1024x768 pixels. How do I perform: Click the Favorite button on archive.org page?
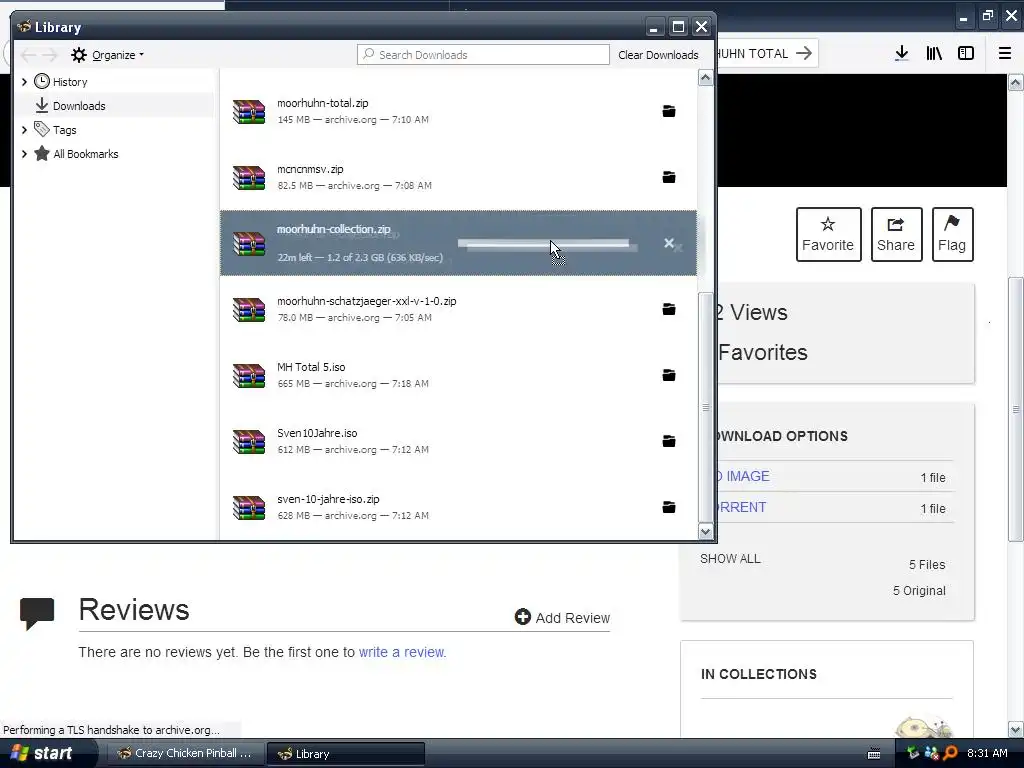[828, 234]
